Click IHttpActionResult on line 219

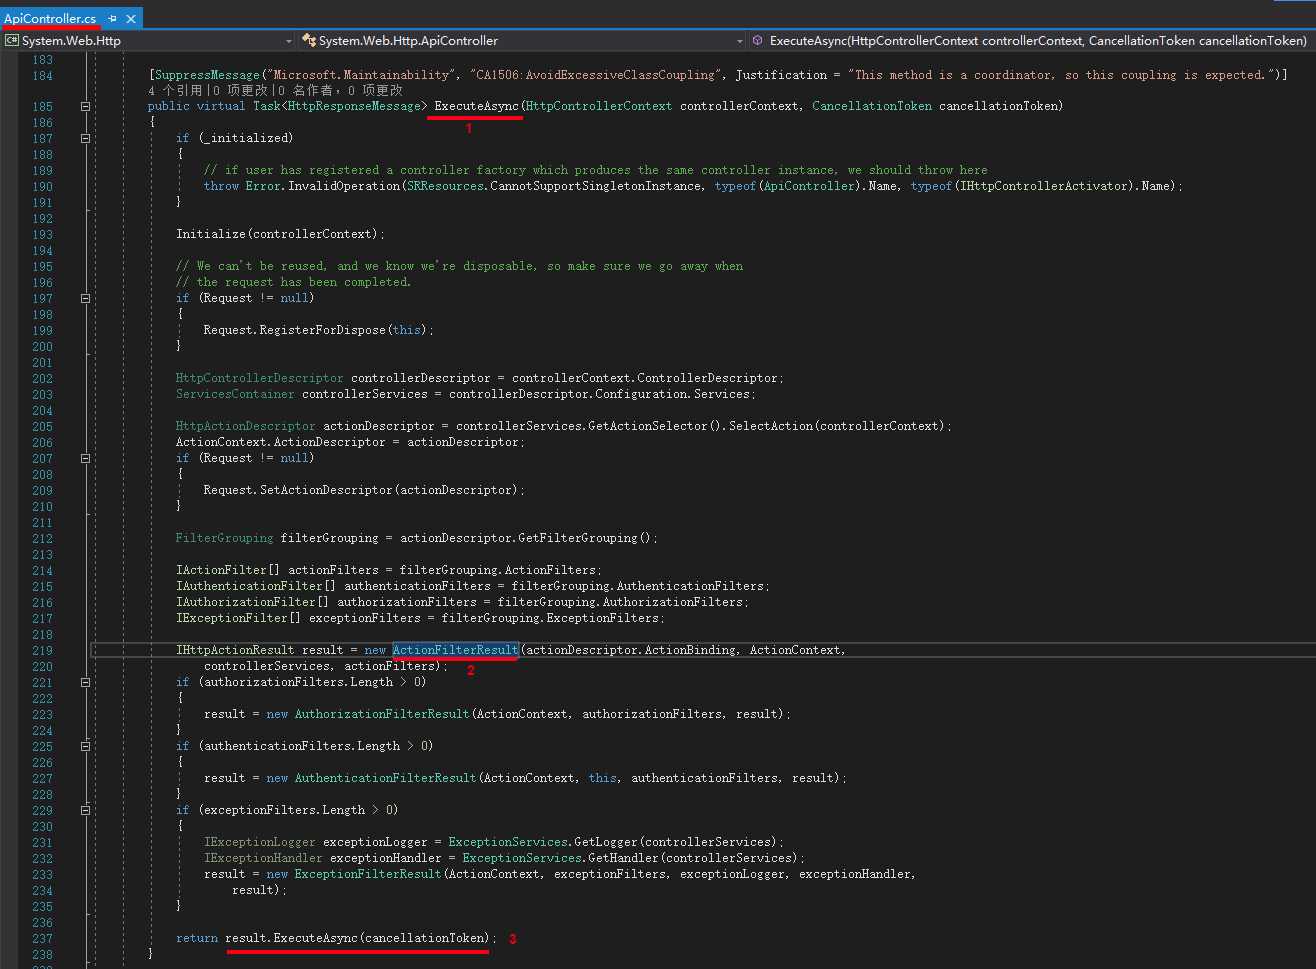coord(235,650)
